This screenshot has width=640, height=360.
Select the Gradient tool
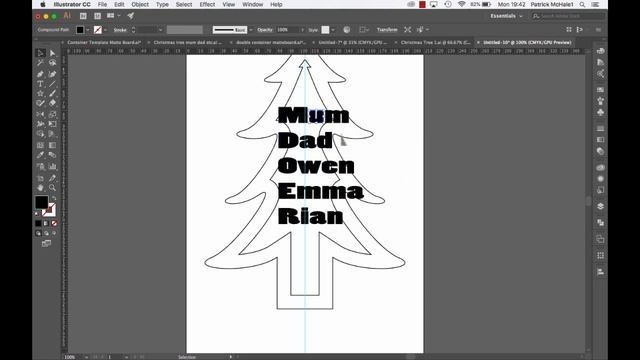(52, 145)
